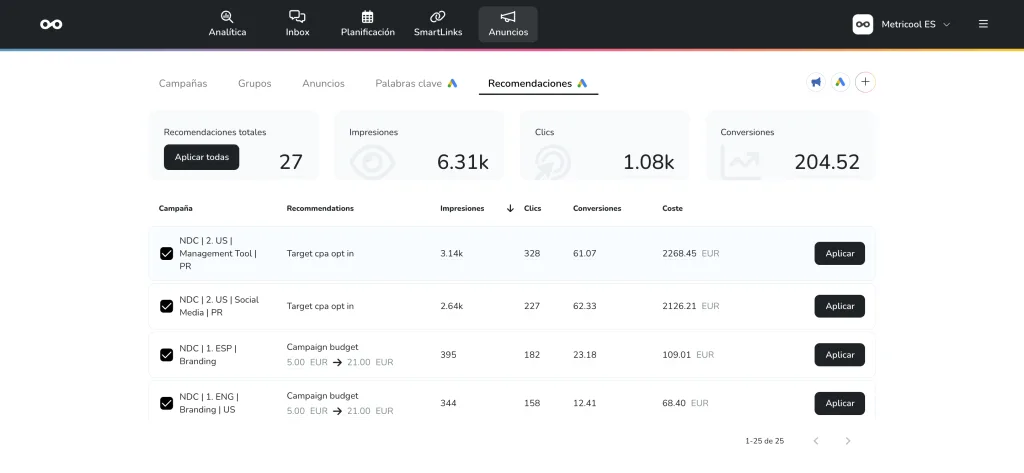Select the blue megaphone ads account icon

point(816,83)
